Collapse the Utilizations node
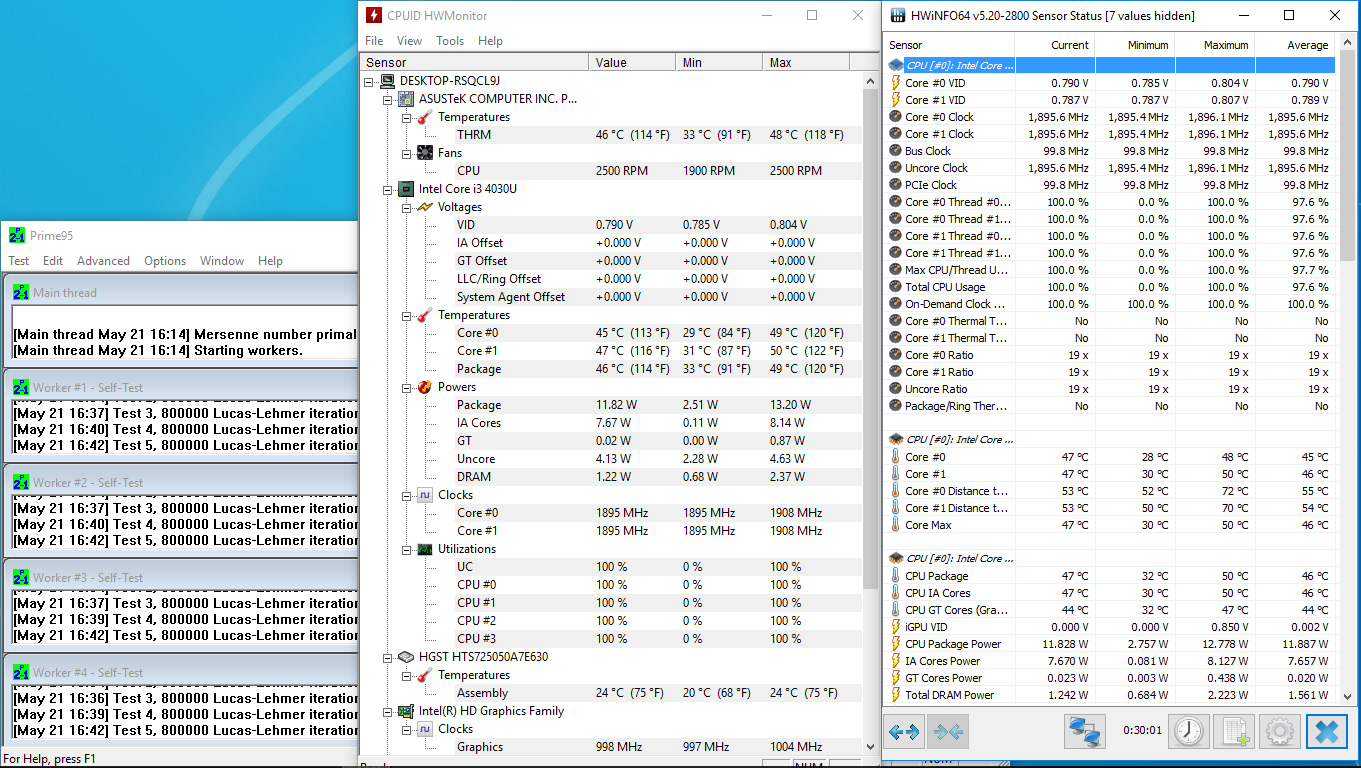The height and width of the screenshot is (768, 1361). [406, 549]
